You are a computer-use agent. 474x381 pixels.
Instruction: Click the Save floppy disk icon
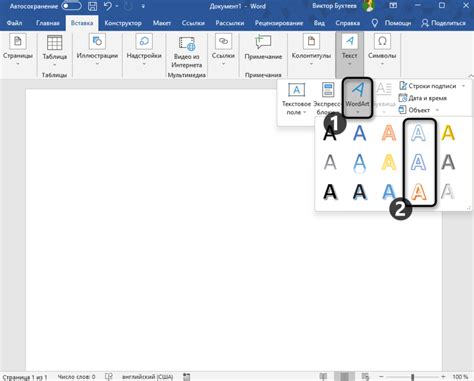[92, 6]
